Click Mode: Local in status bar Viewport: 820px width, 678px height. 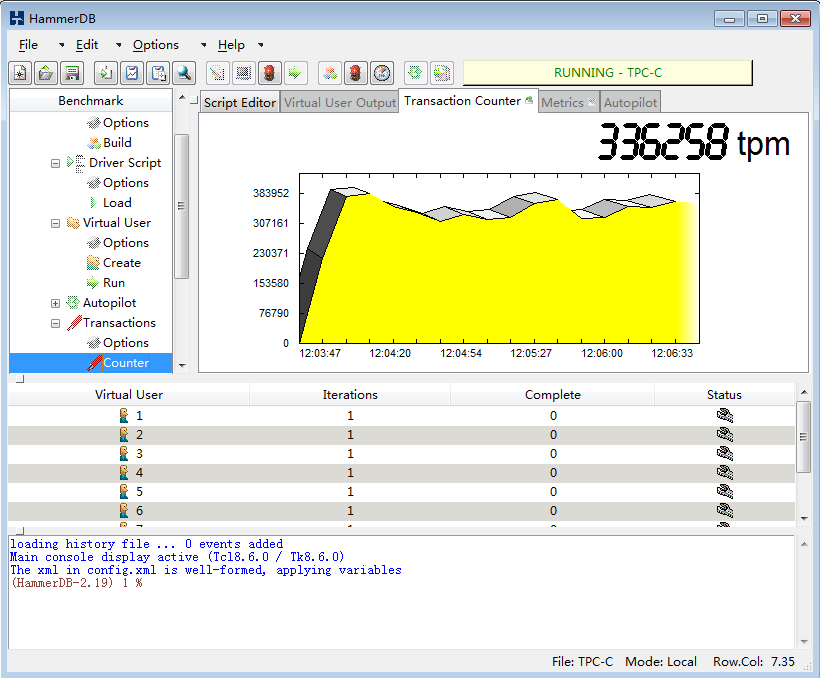(x=660, y=662)
